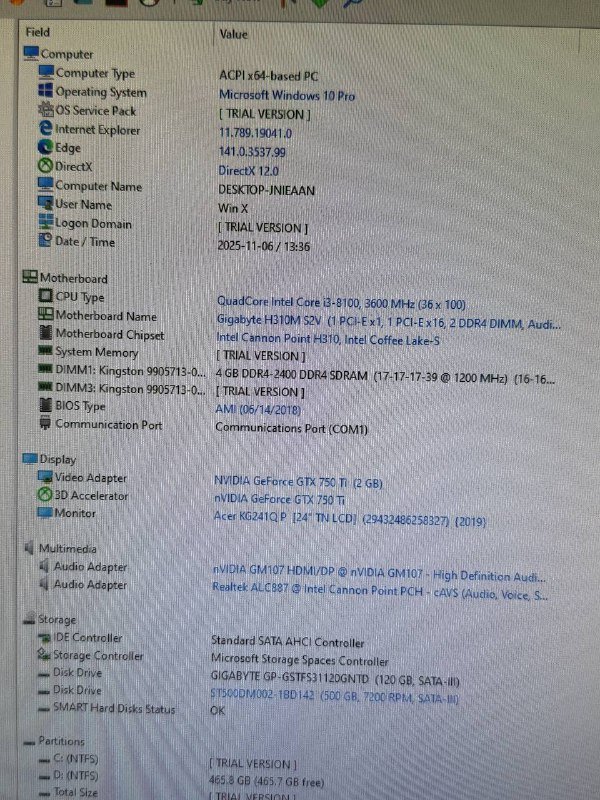Viewport: 600px width, 800px height.
Task: Click the Communication Port plug icon
Action: [45, 423]
